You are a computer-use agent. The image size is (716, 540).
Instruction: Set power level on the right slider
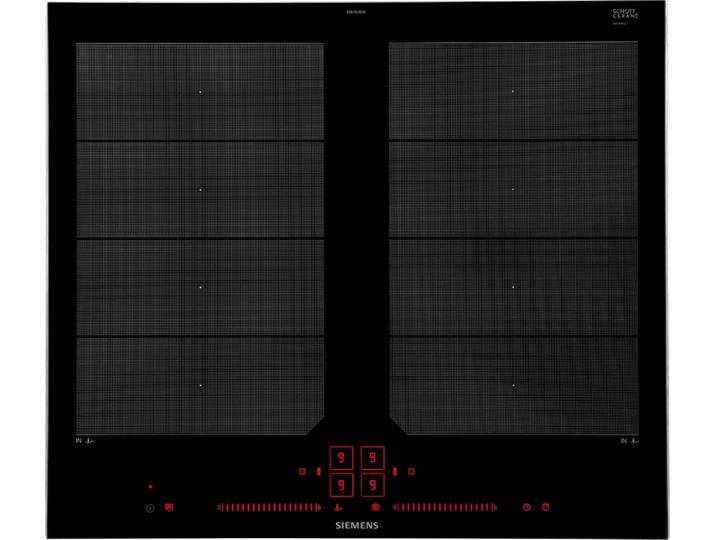click(445, 507)
